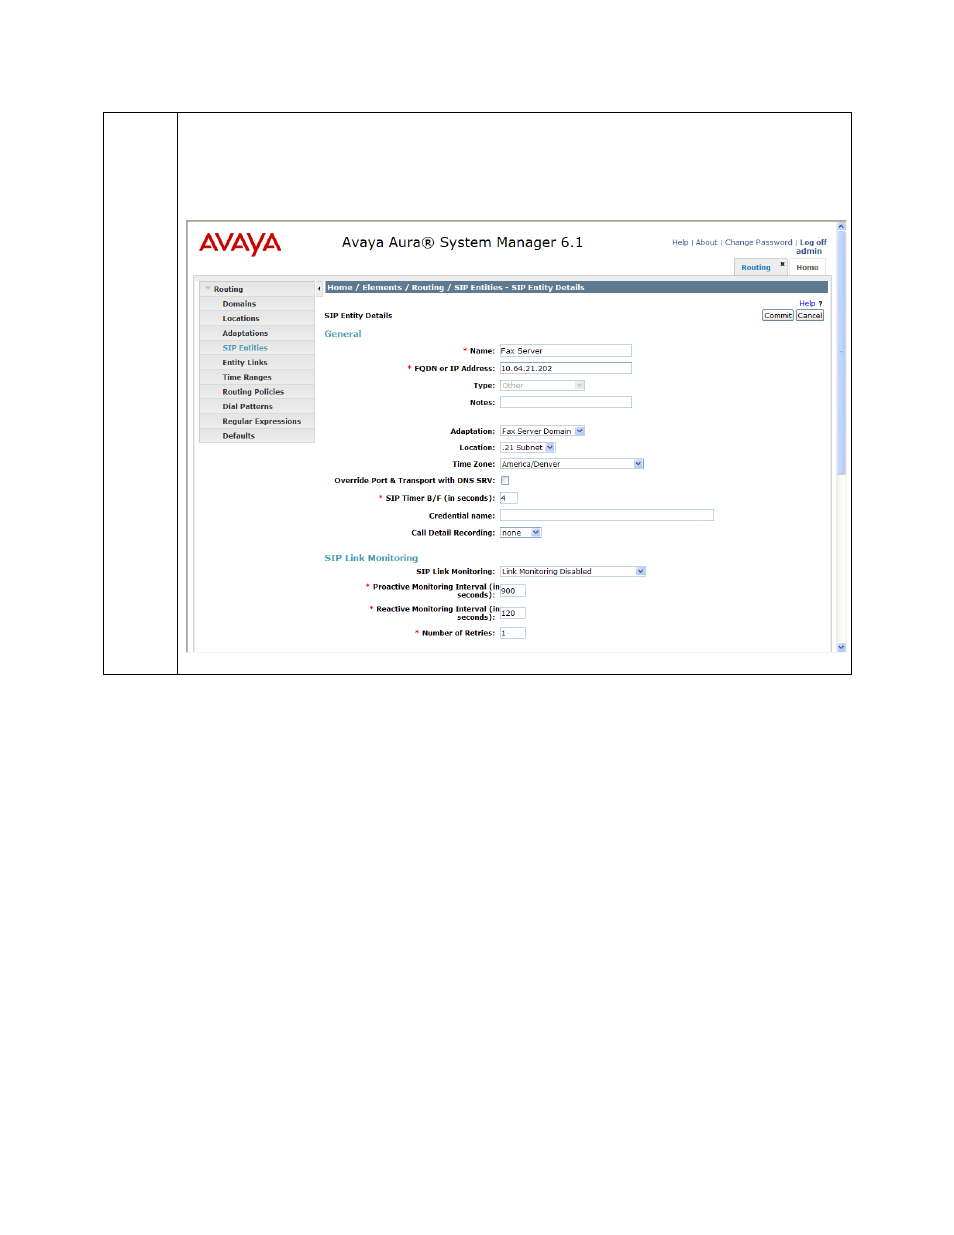Click the About link
The height and width of the screenshot is (1235, 954).
tap(707, 242)
